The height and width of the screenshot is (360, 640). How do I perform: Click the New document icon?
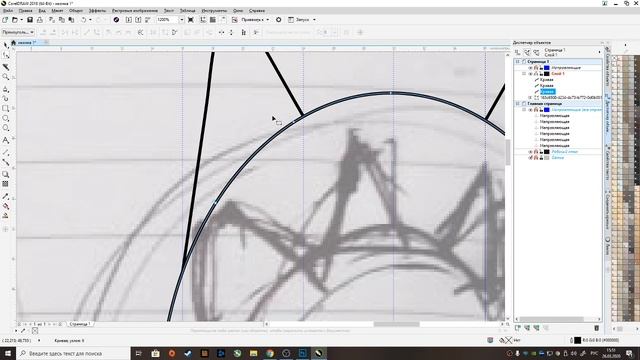(5, 20)
